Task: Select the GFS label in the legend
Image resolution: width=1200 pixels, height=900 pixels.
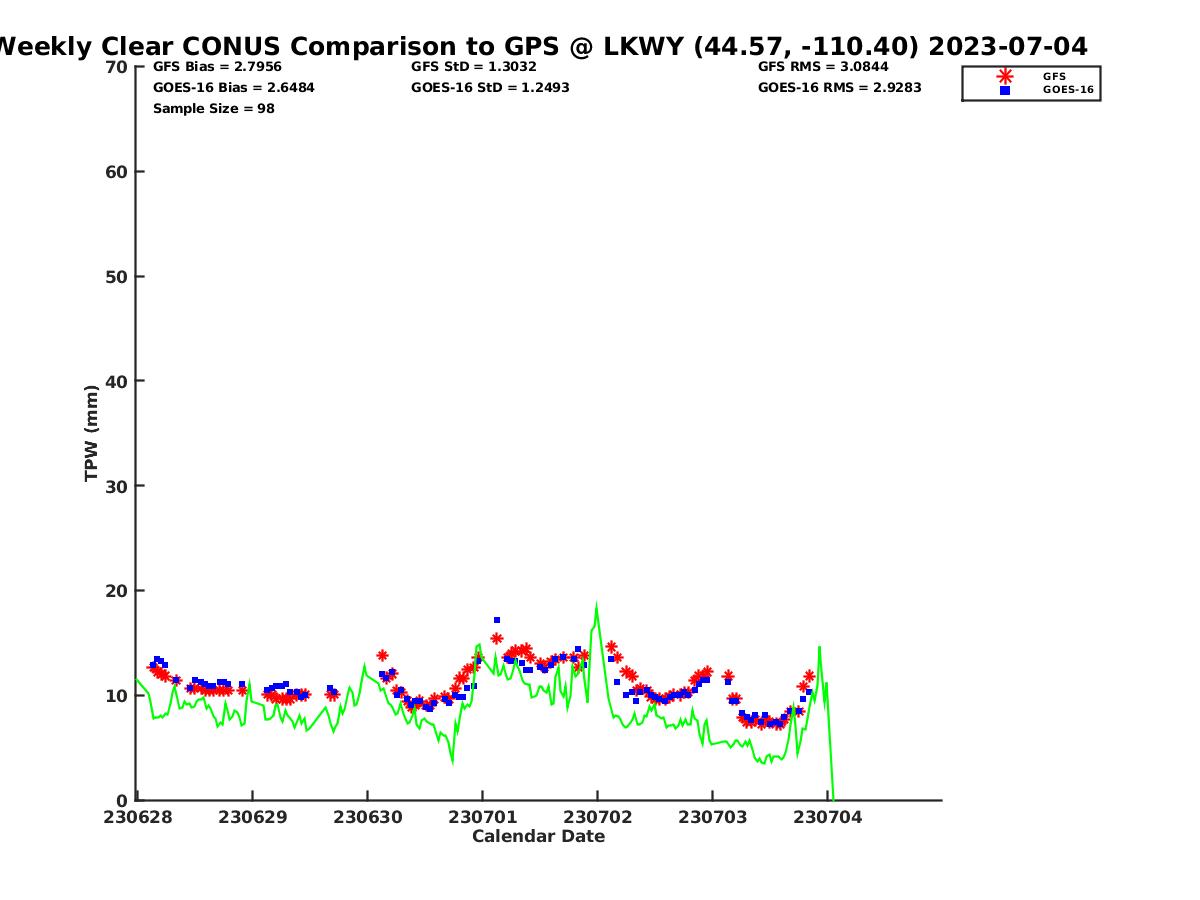Action: pos(1054,76)
